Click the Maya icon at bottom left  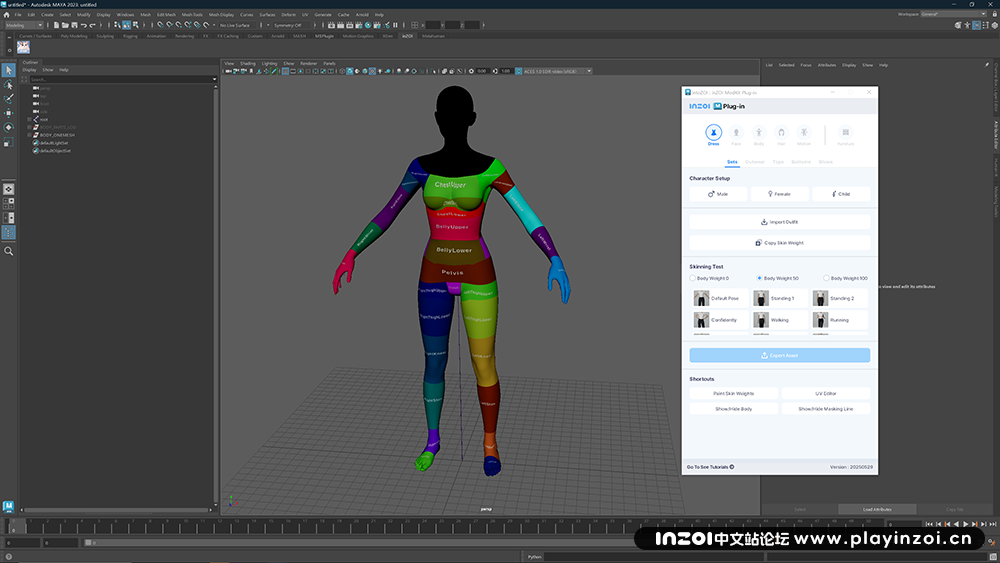(x=8, y=506)
